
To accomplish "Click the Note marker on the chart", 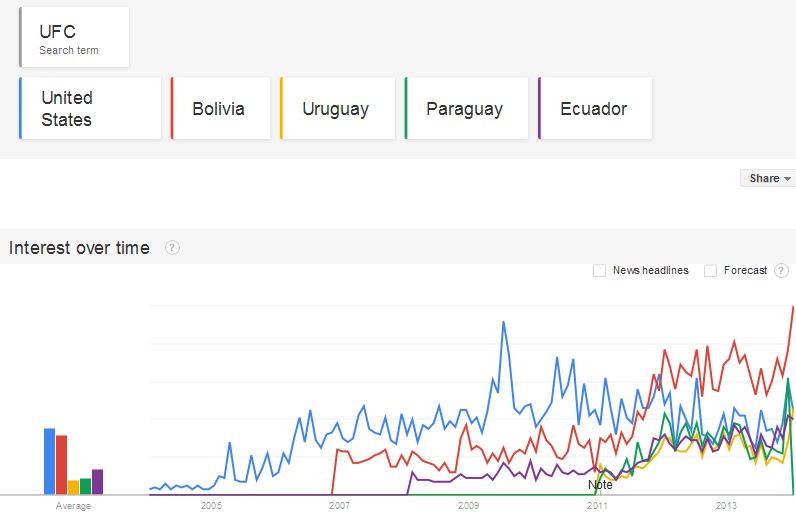I will (x=600, y=485).
